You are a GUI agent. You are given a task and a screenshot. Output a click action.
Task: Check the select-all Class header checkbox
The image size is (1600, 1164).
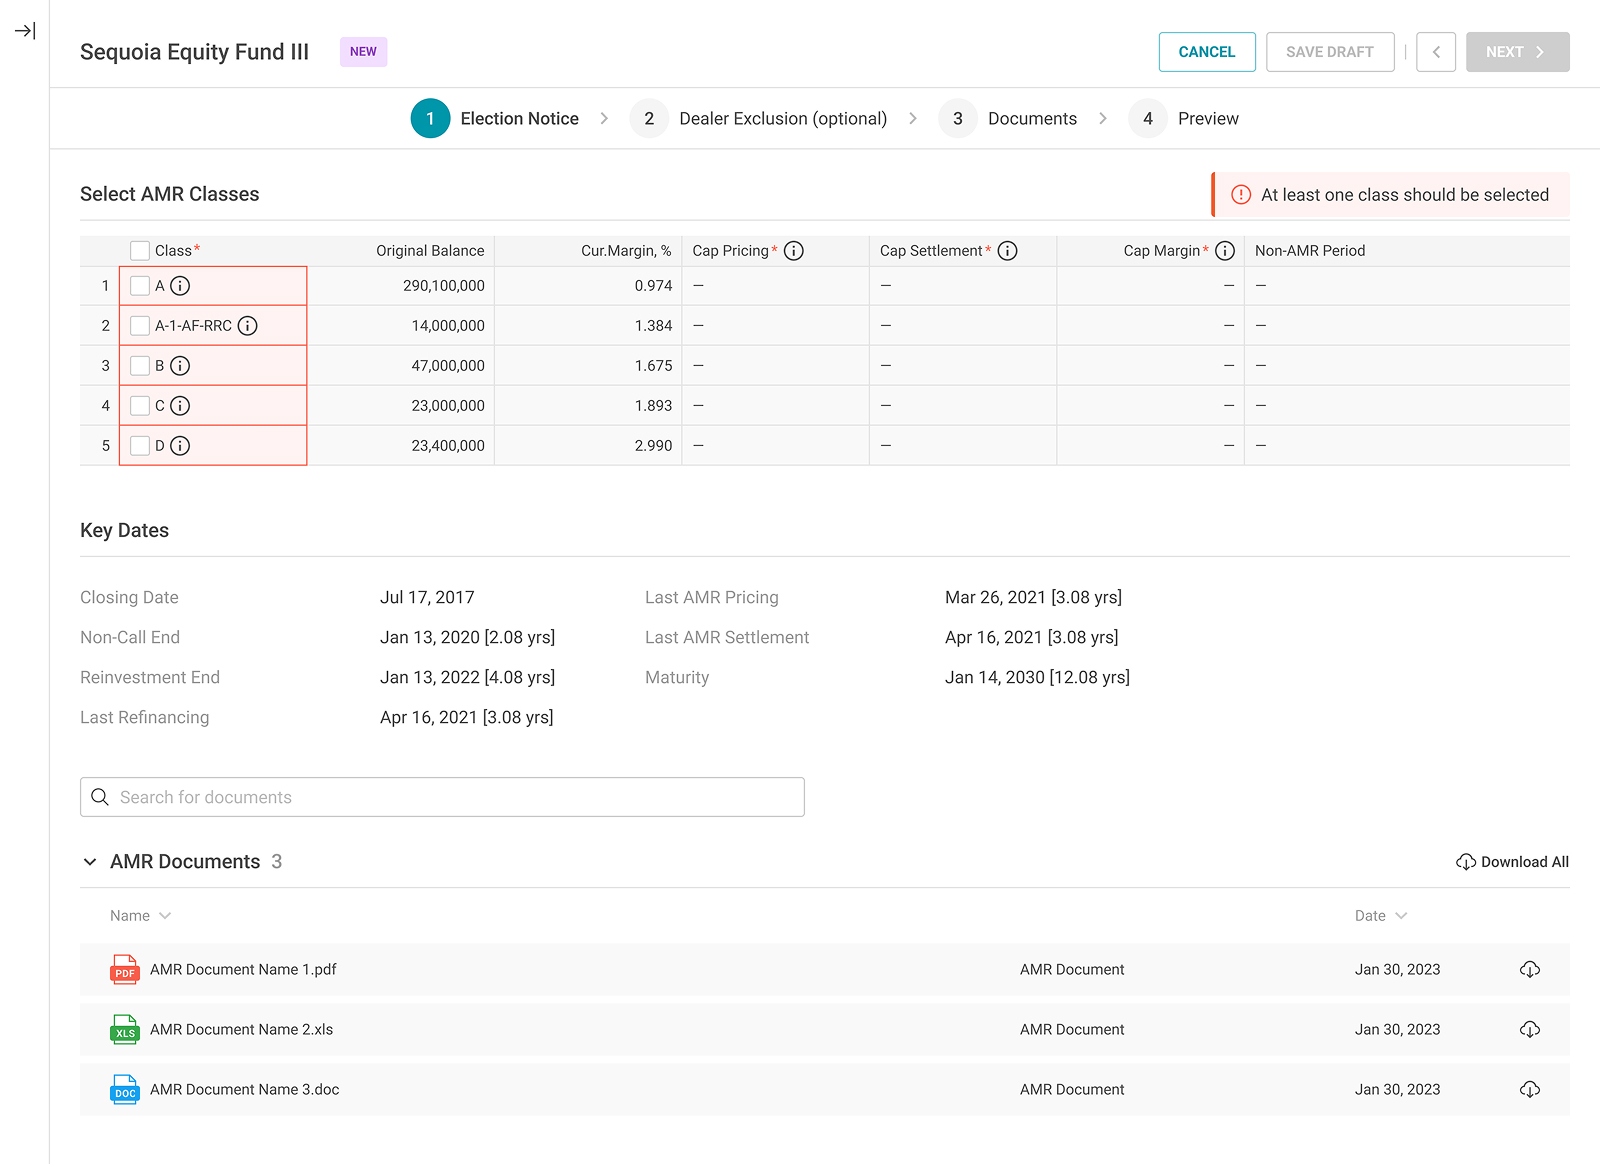pos(140,251)
